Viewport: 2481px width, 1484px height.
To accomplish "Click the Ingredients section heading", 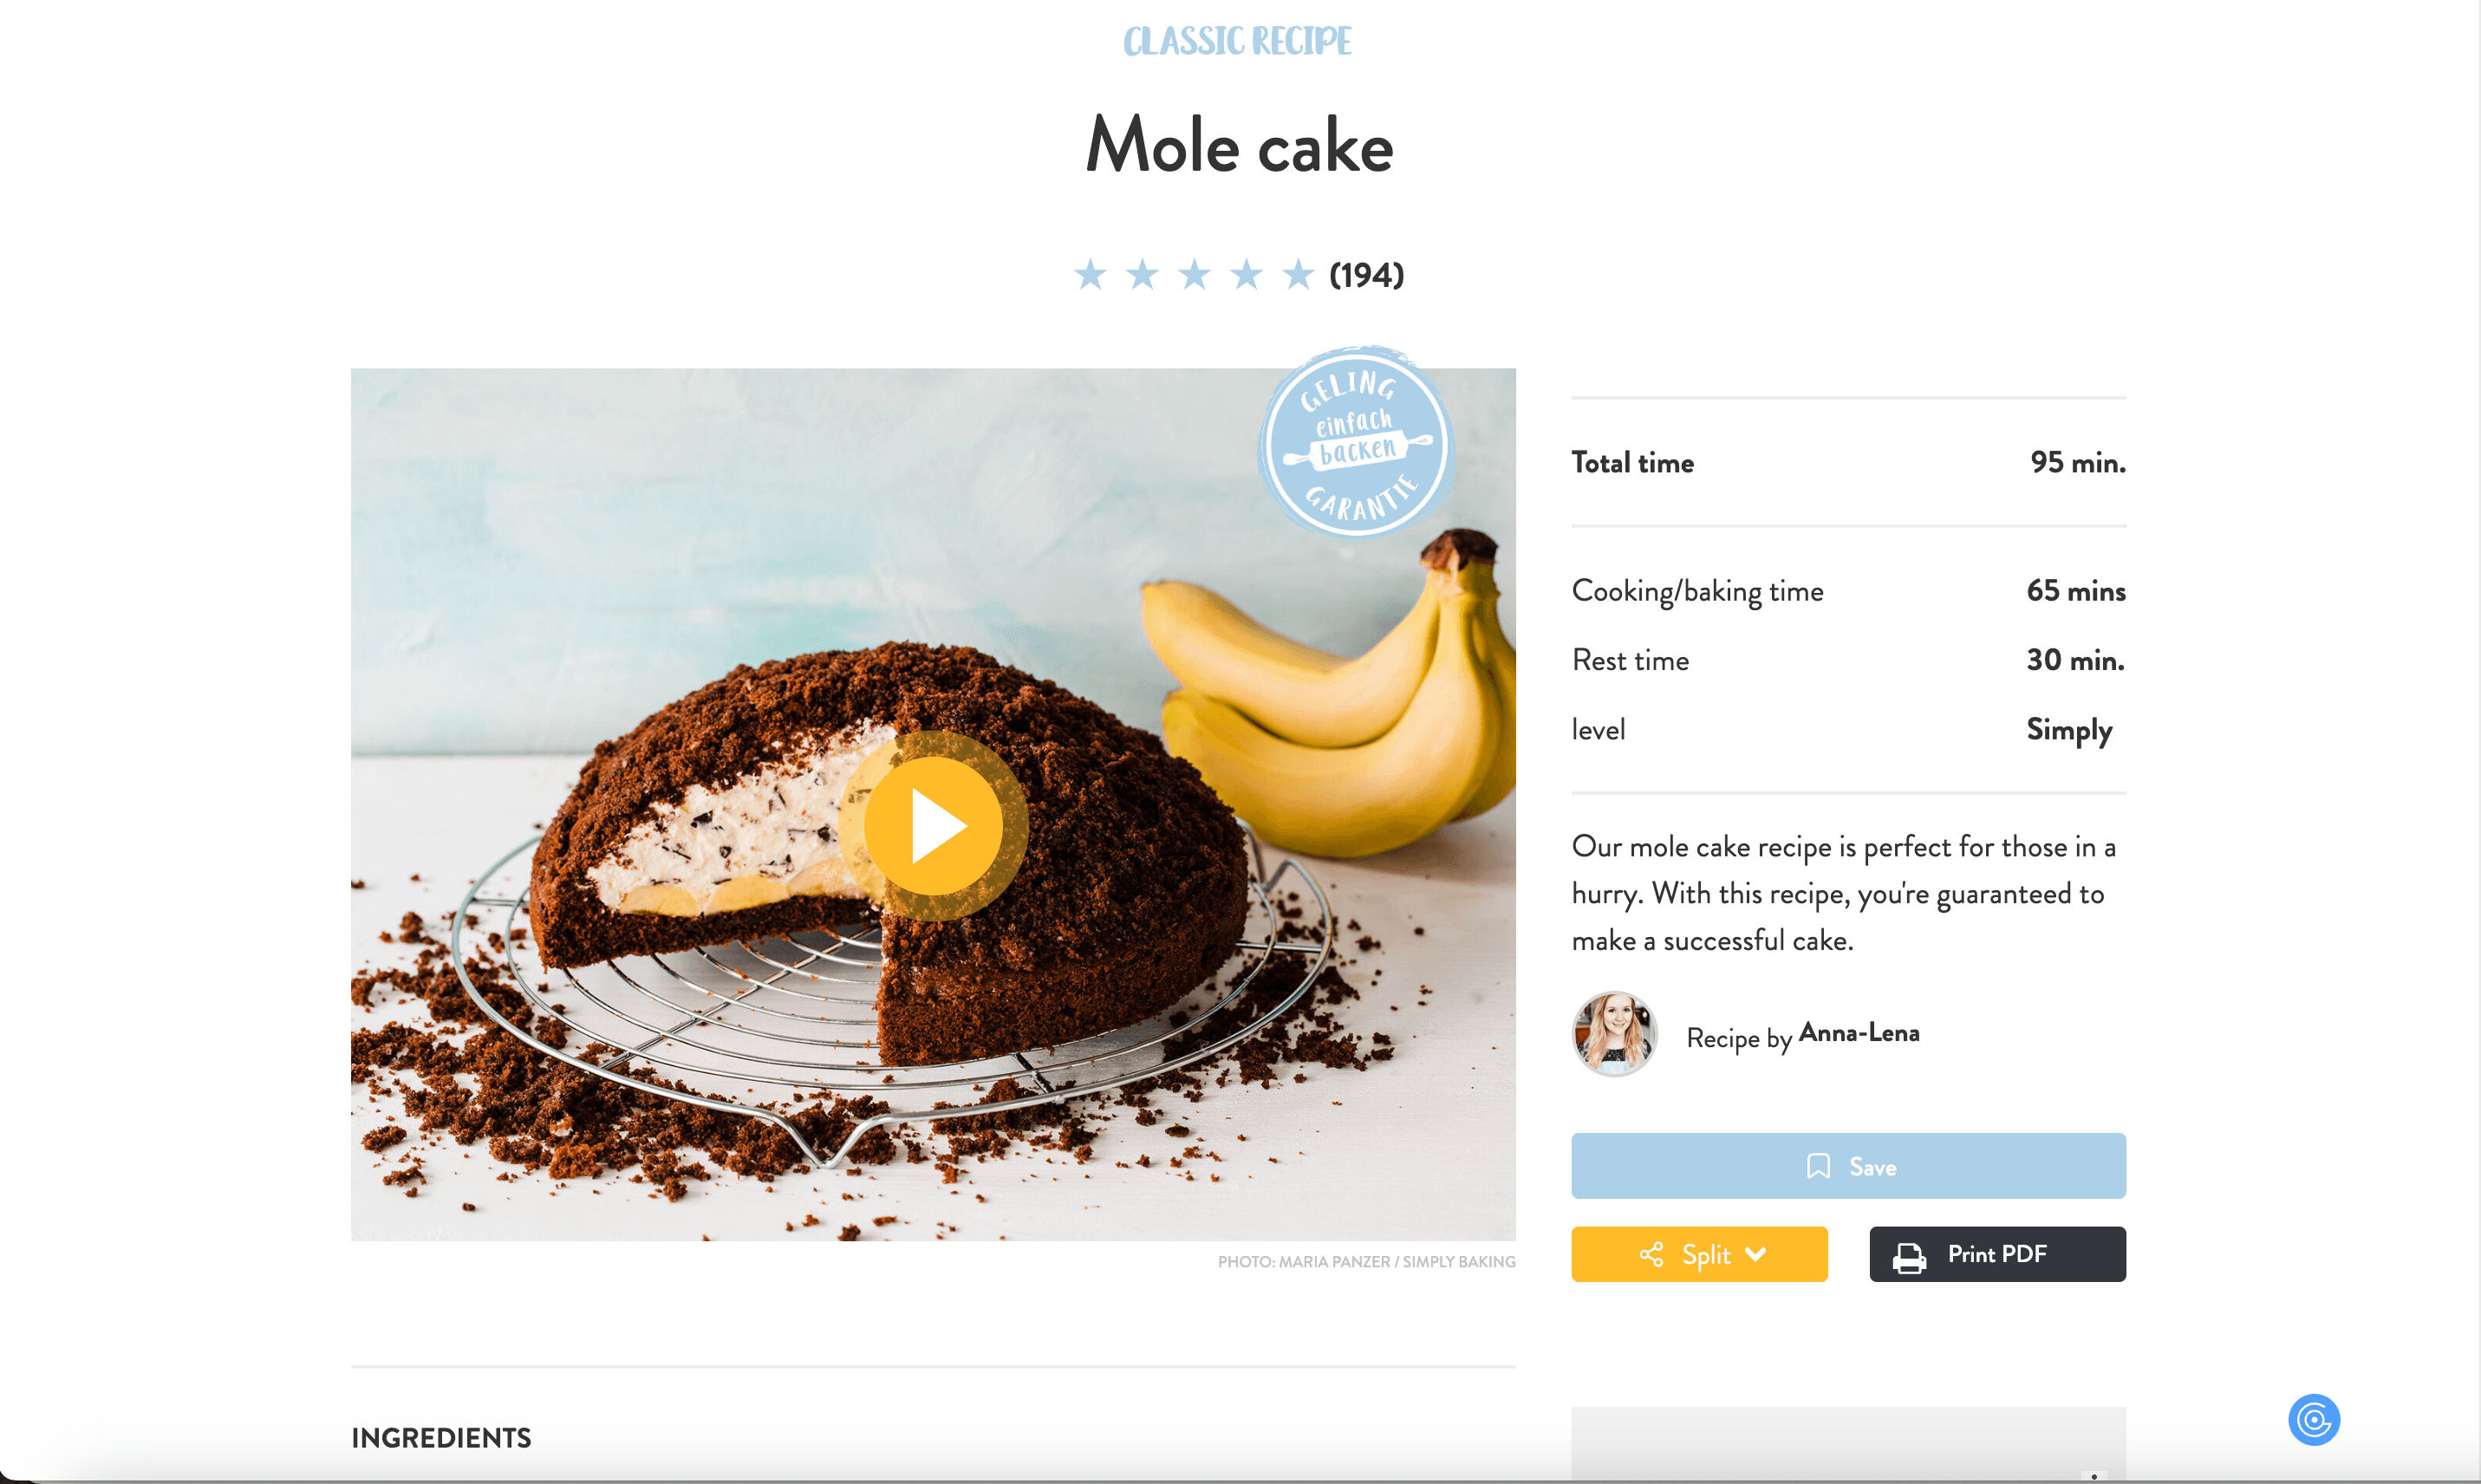I will (441, 1438).
